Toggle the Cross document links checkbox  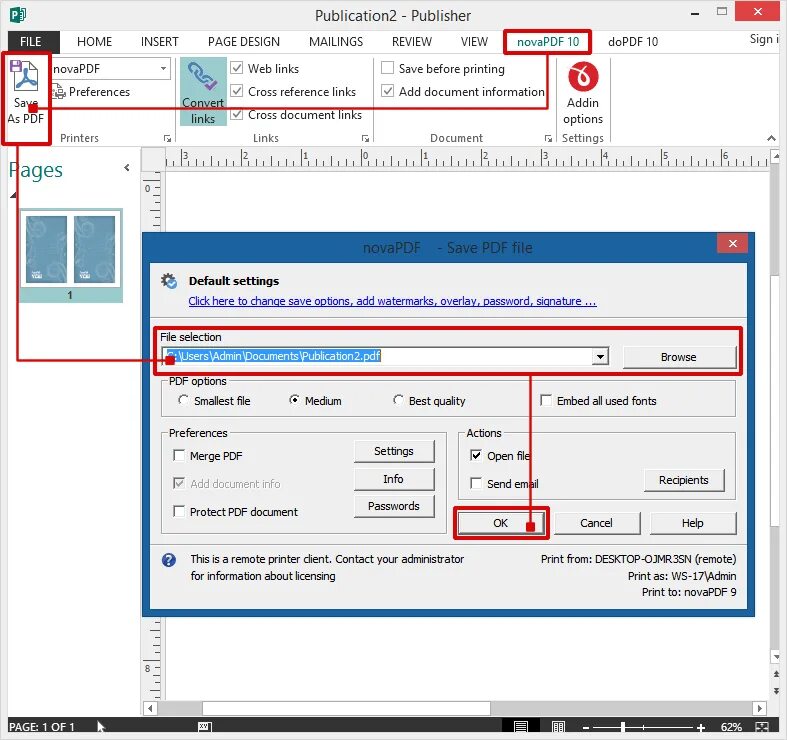[236, 114]
